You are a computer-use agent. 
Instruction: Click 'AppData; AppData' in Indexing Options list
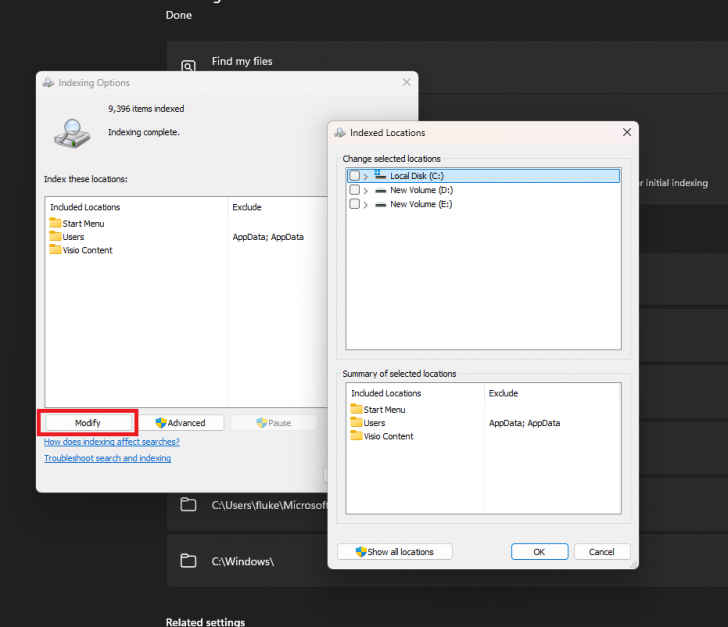[x=268, y=237]
